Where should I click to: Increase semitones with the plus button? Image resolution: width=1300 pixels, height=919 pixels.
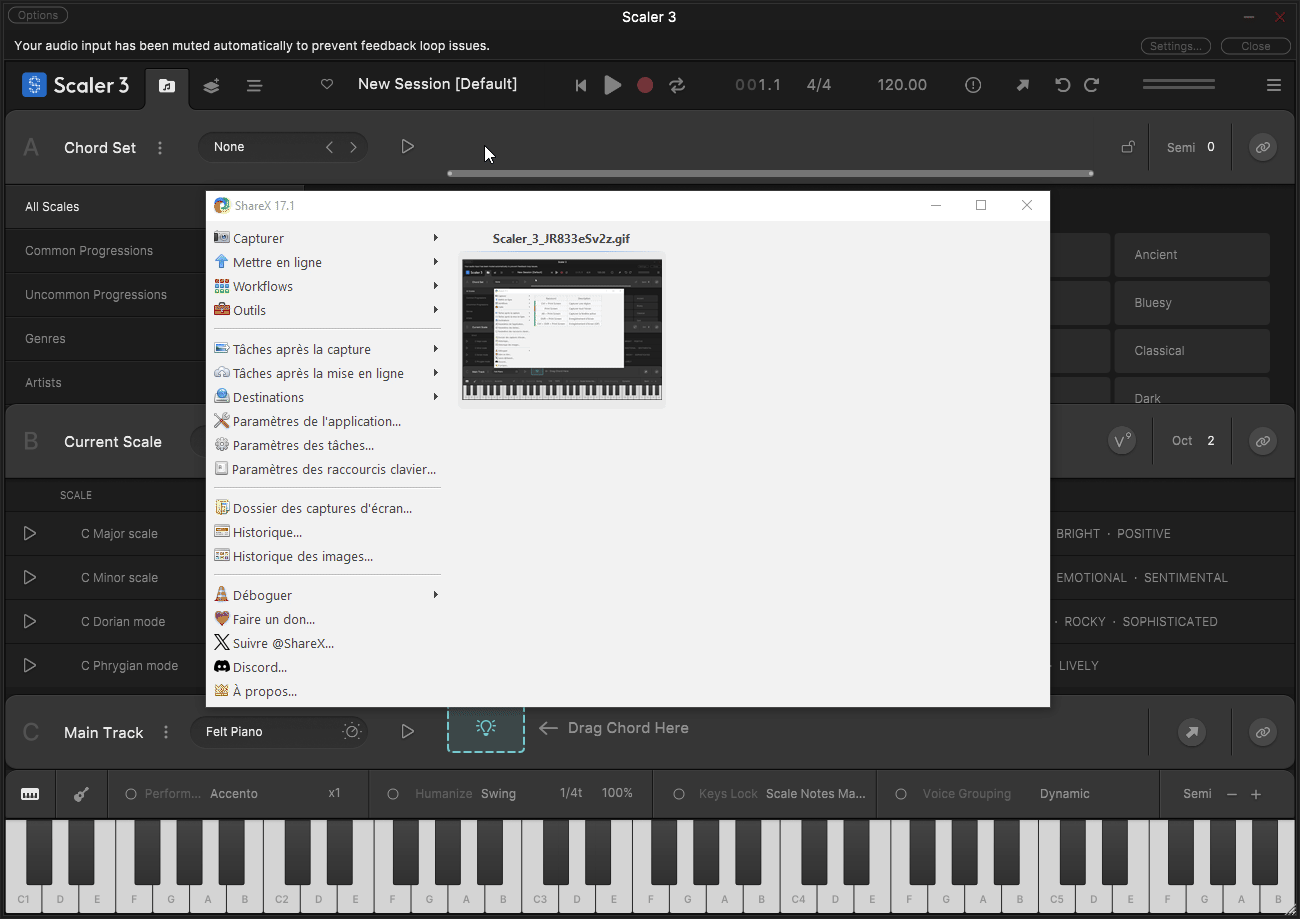coord(1256,794)
